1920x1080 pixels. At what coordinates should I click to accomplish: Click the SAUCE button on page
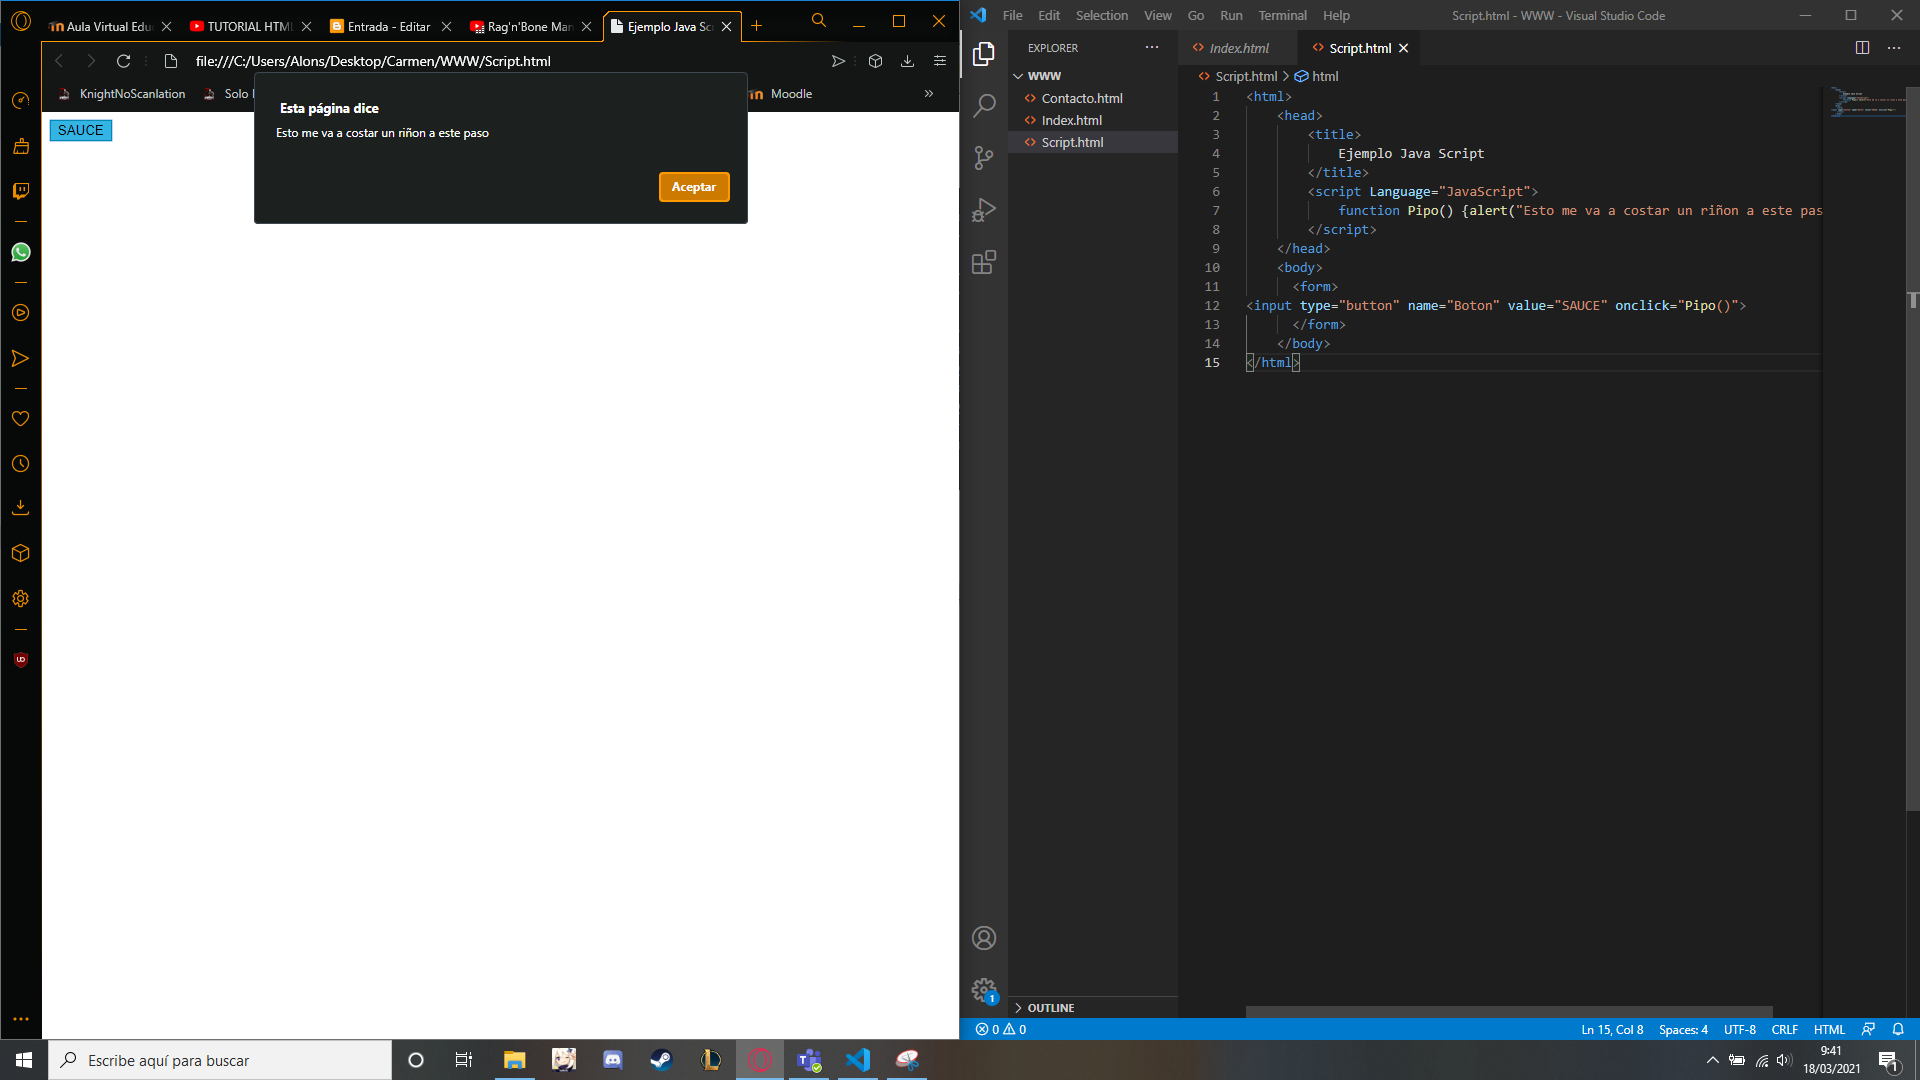coord(81,131)
